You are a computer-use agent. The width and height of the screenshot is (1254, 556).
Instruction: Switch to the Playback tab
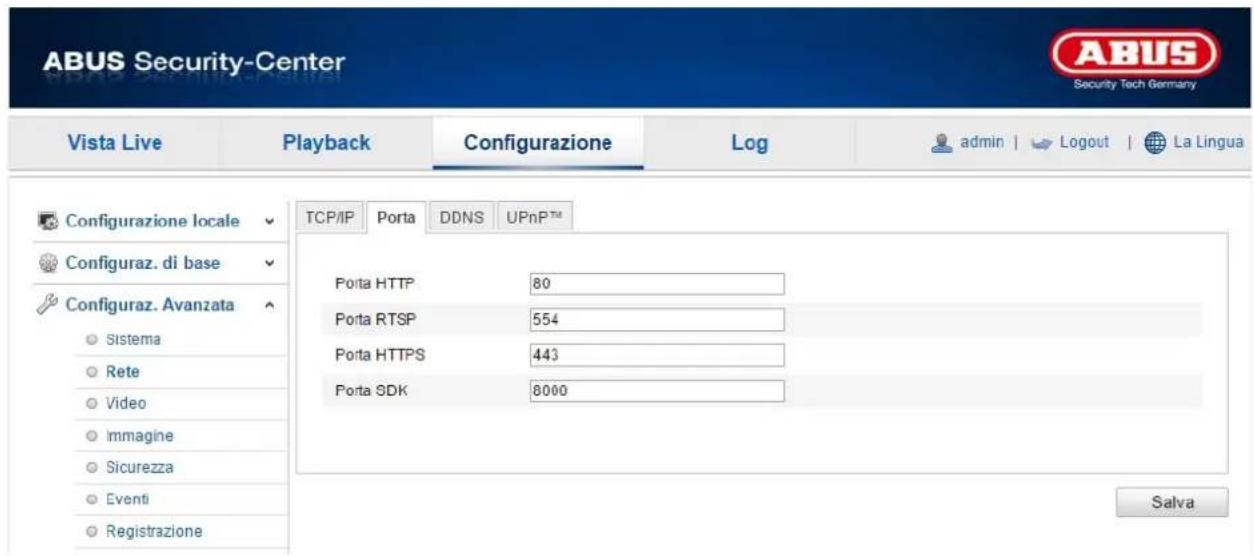pos(326,143)
